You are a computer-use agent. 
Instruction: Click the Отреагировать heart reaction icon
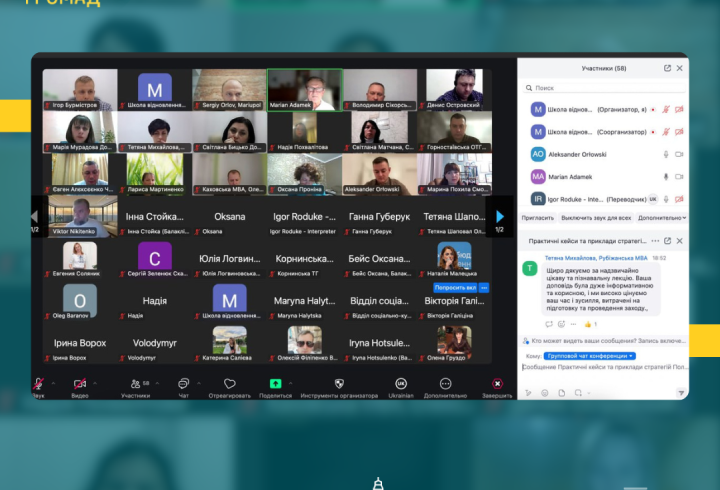[230, 383]
